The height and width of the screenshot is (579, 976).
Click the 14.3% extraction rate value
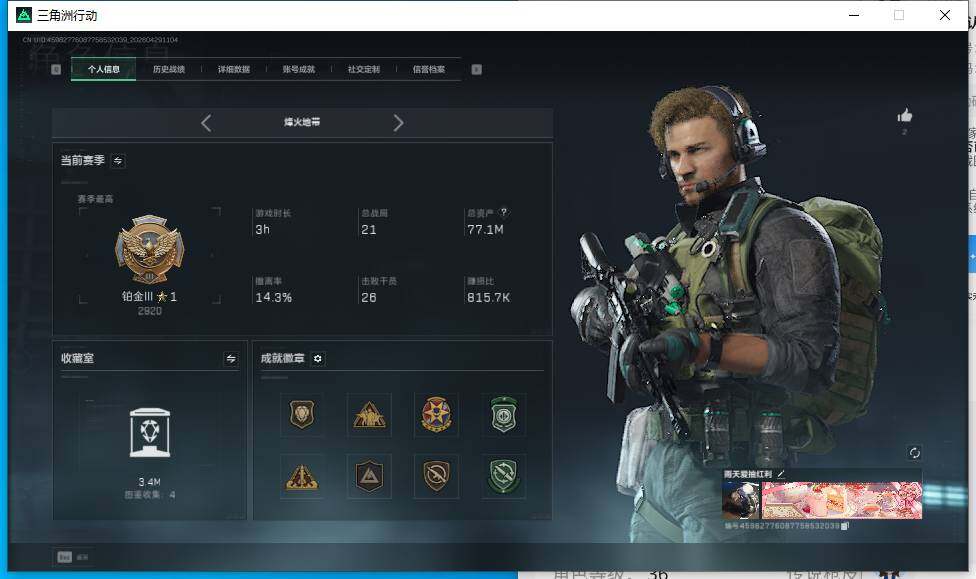click(274, 298)
